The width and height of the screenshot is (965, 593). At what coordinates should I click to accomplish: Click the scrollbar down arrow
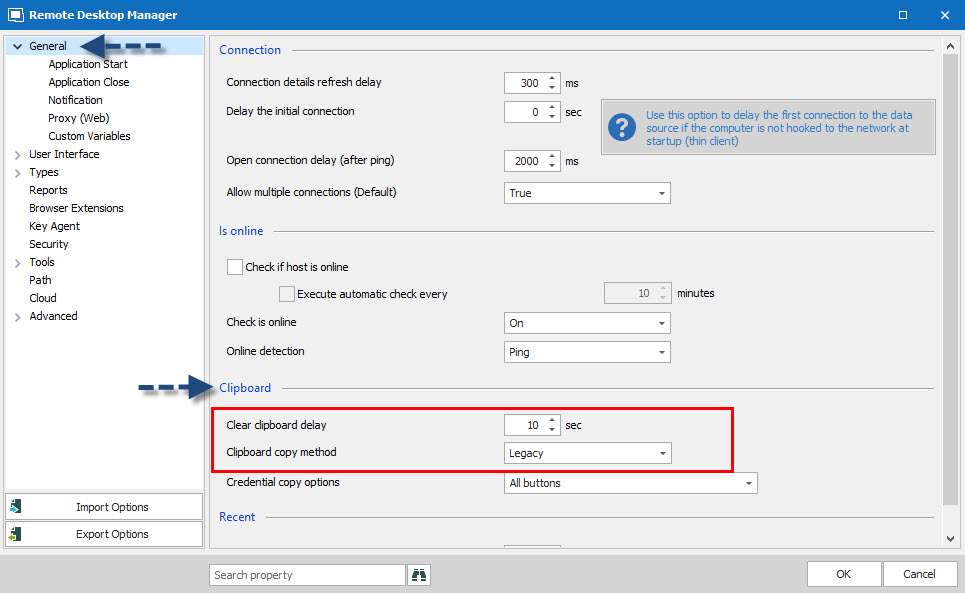click(x=950, y=539)
